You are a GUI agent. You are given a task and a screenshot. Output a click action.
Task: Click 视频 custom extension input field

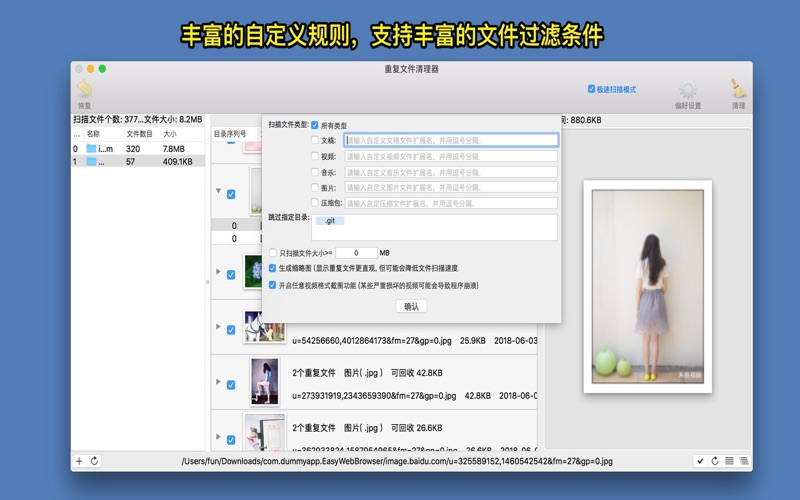coord(451,156)
